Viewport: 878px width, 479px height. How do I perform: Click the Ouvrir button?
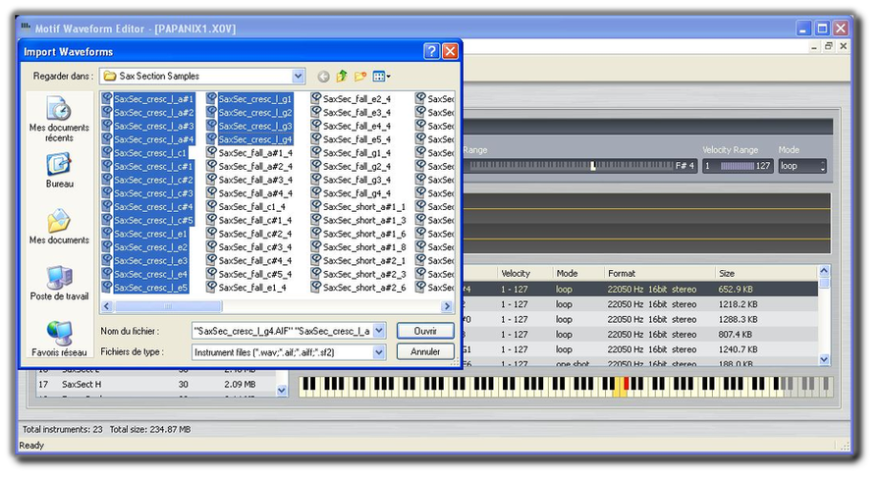coord(425,331)
